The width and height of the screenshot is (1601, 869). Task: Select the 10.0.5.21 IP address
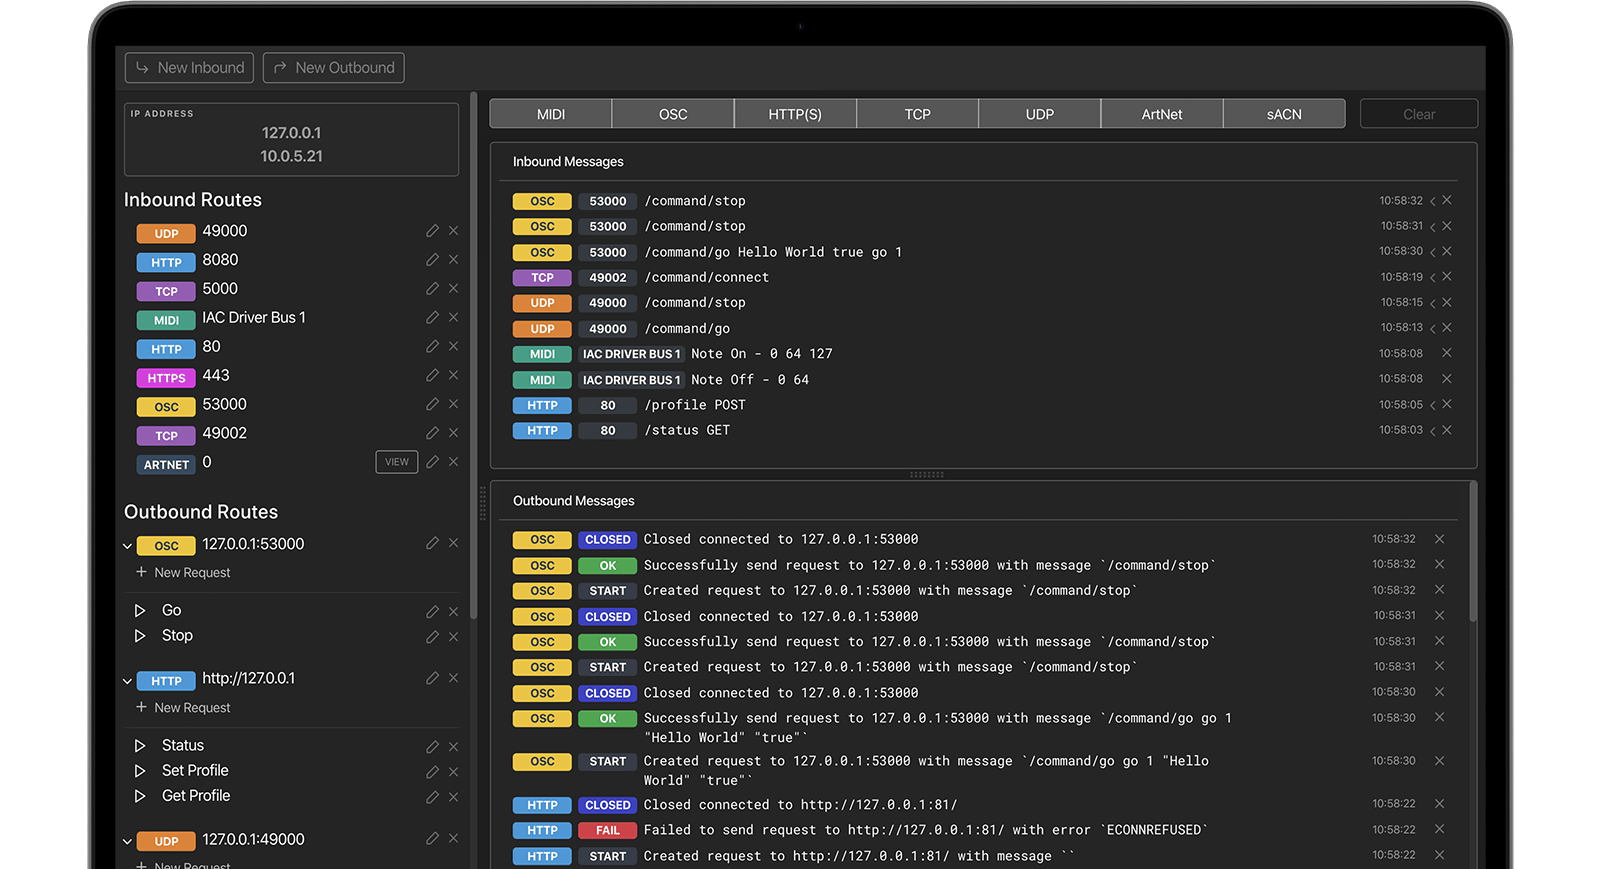point(291,156)
